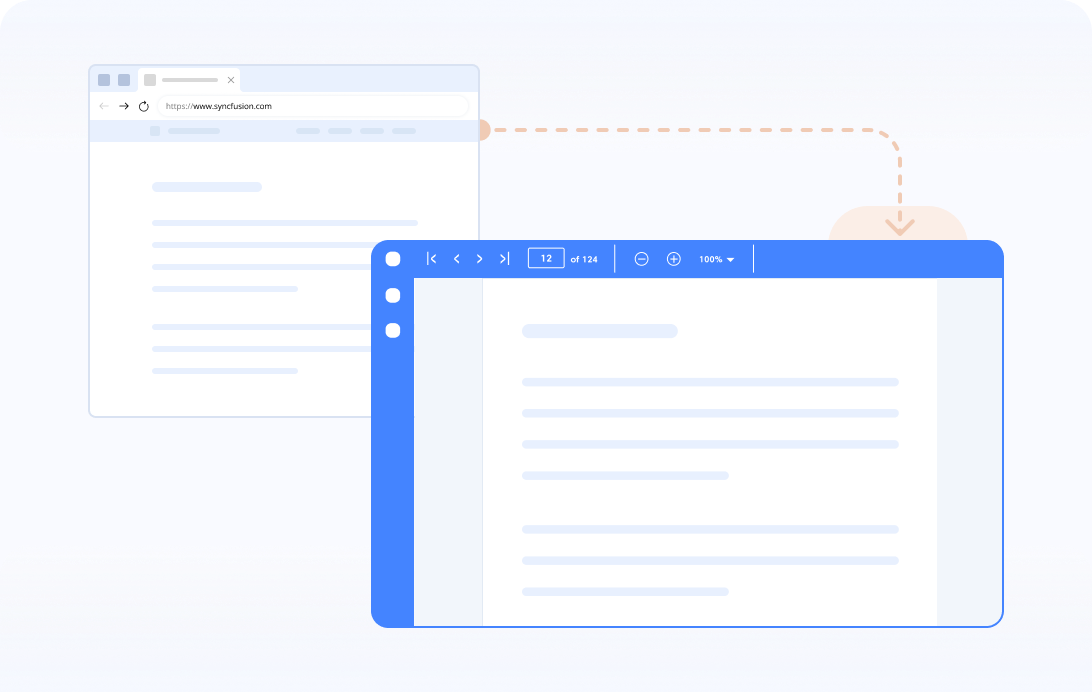Viewport: 1092px width, 692px height.
Task: Zoom out using the minus icon
Action: [x=642, y=259]
